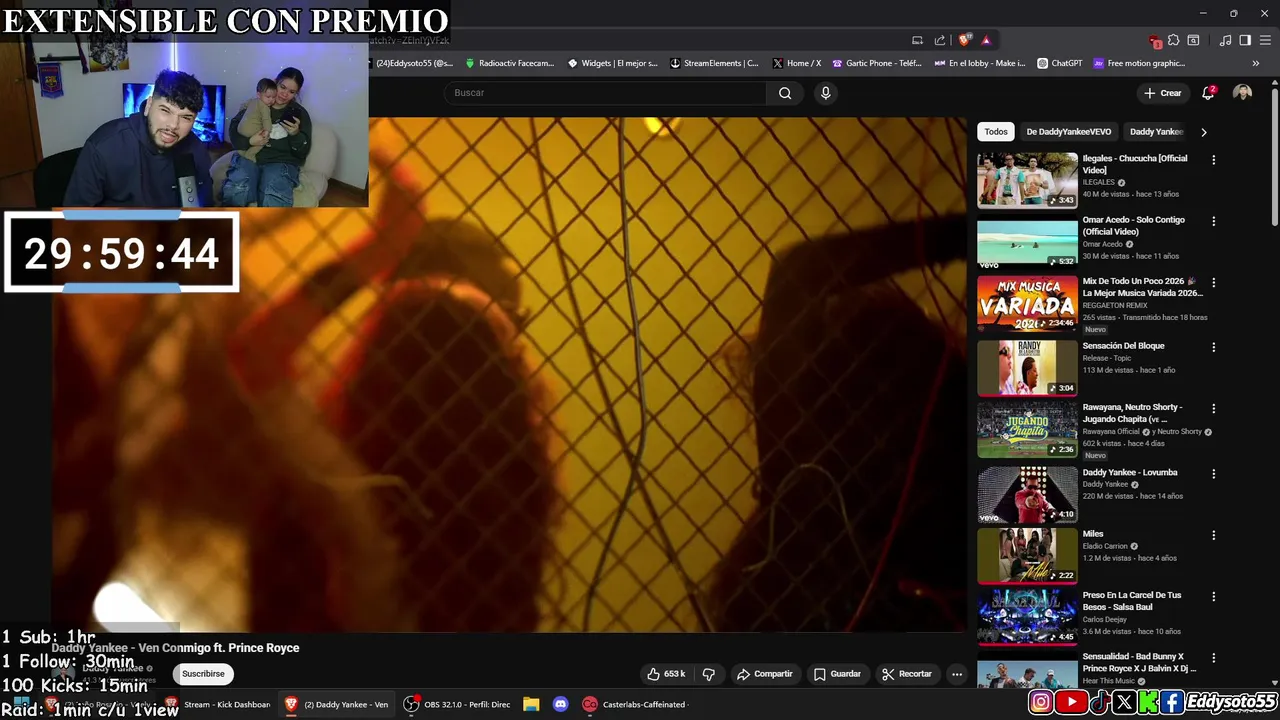This screenshot has width=1280, height=720.
Task: Click the media control music note icon
Action: point(1225,40)
